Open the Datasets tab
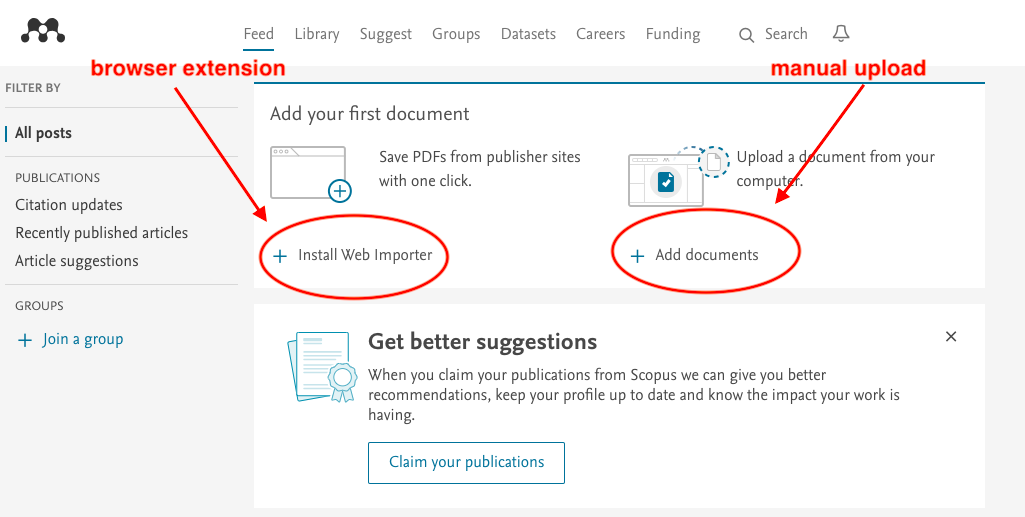 pos(528,34)
